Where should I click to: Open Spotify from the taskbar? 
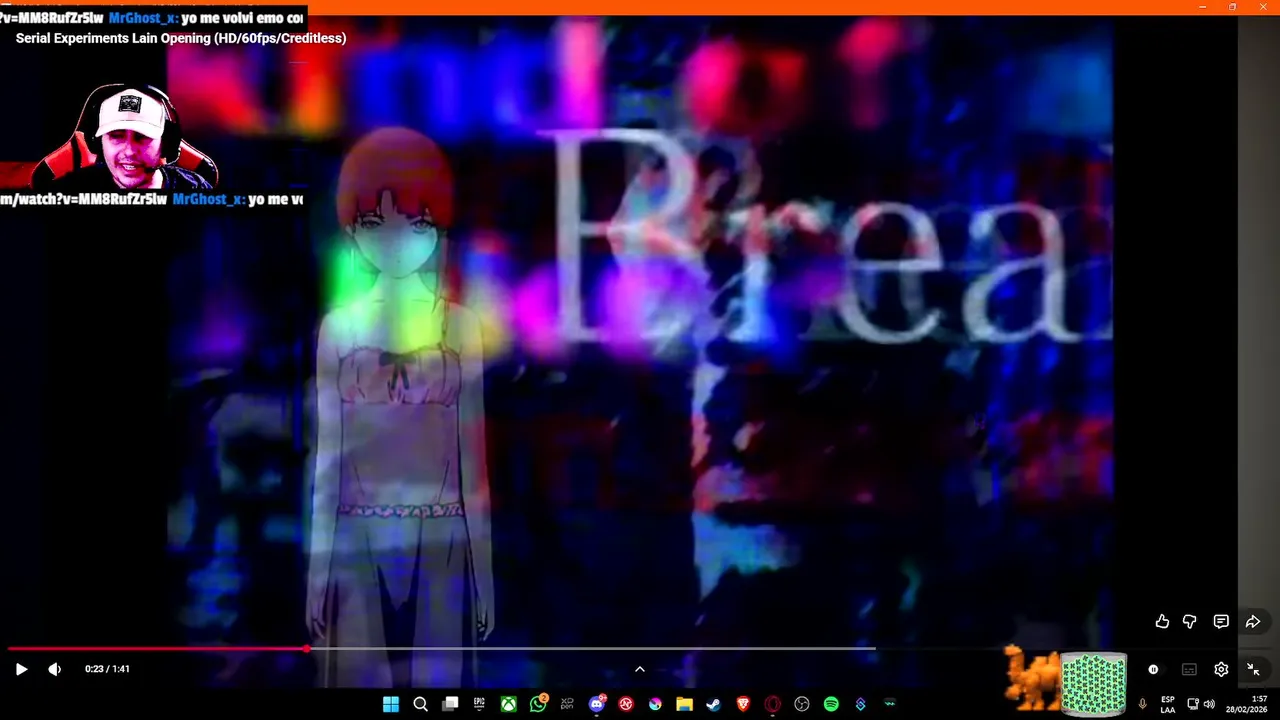[x=831, y=704]
